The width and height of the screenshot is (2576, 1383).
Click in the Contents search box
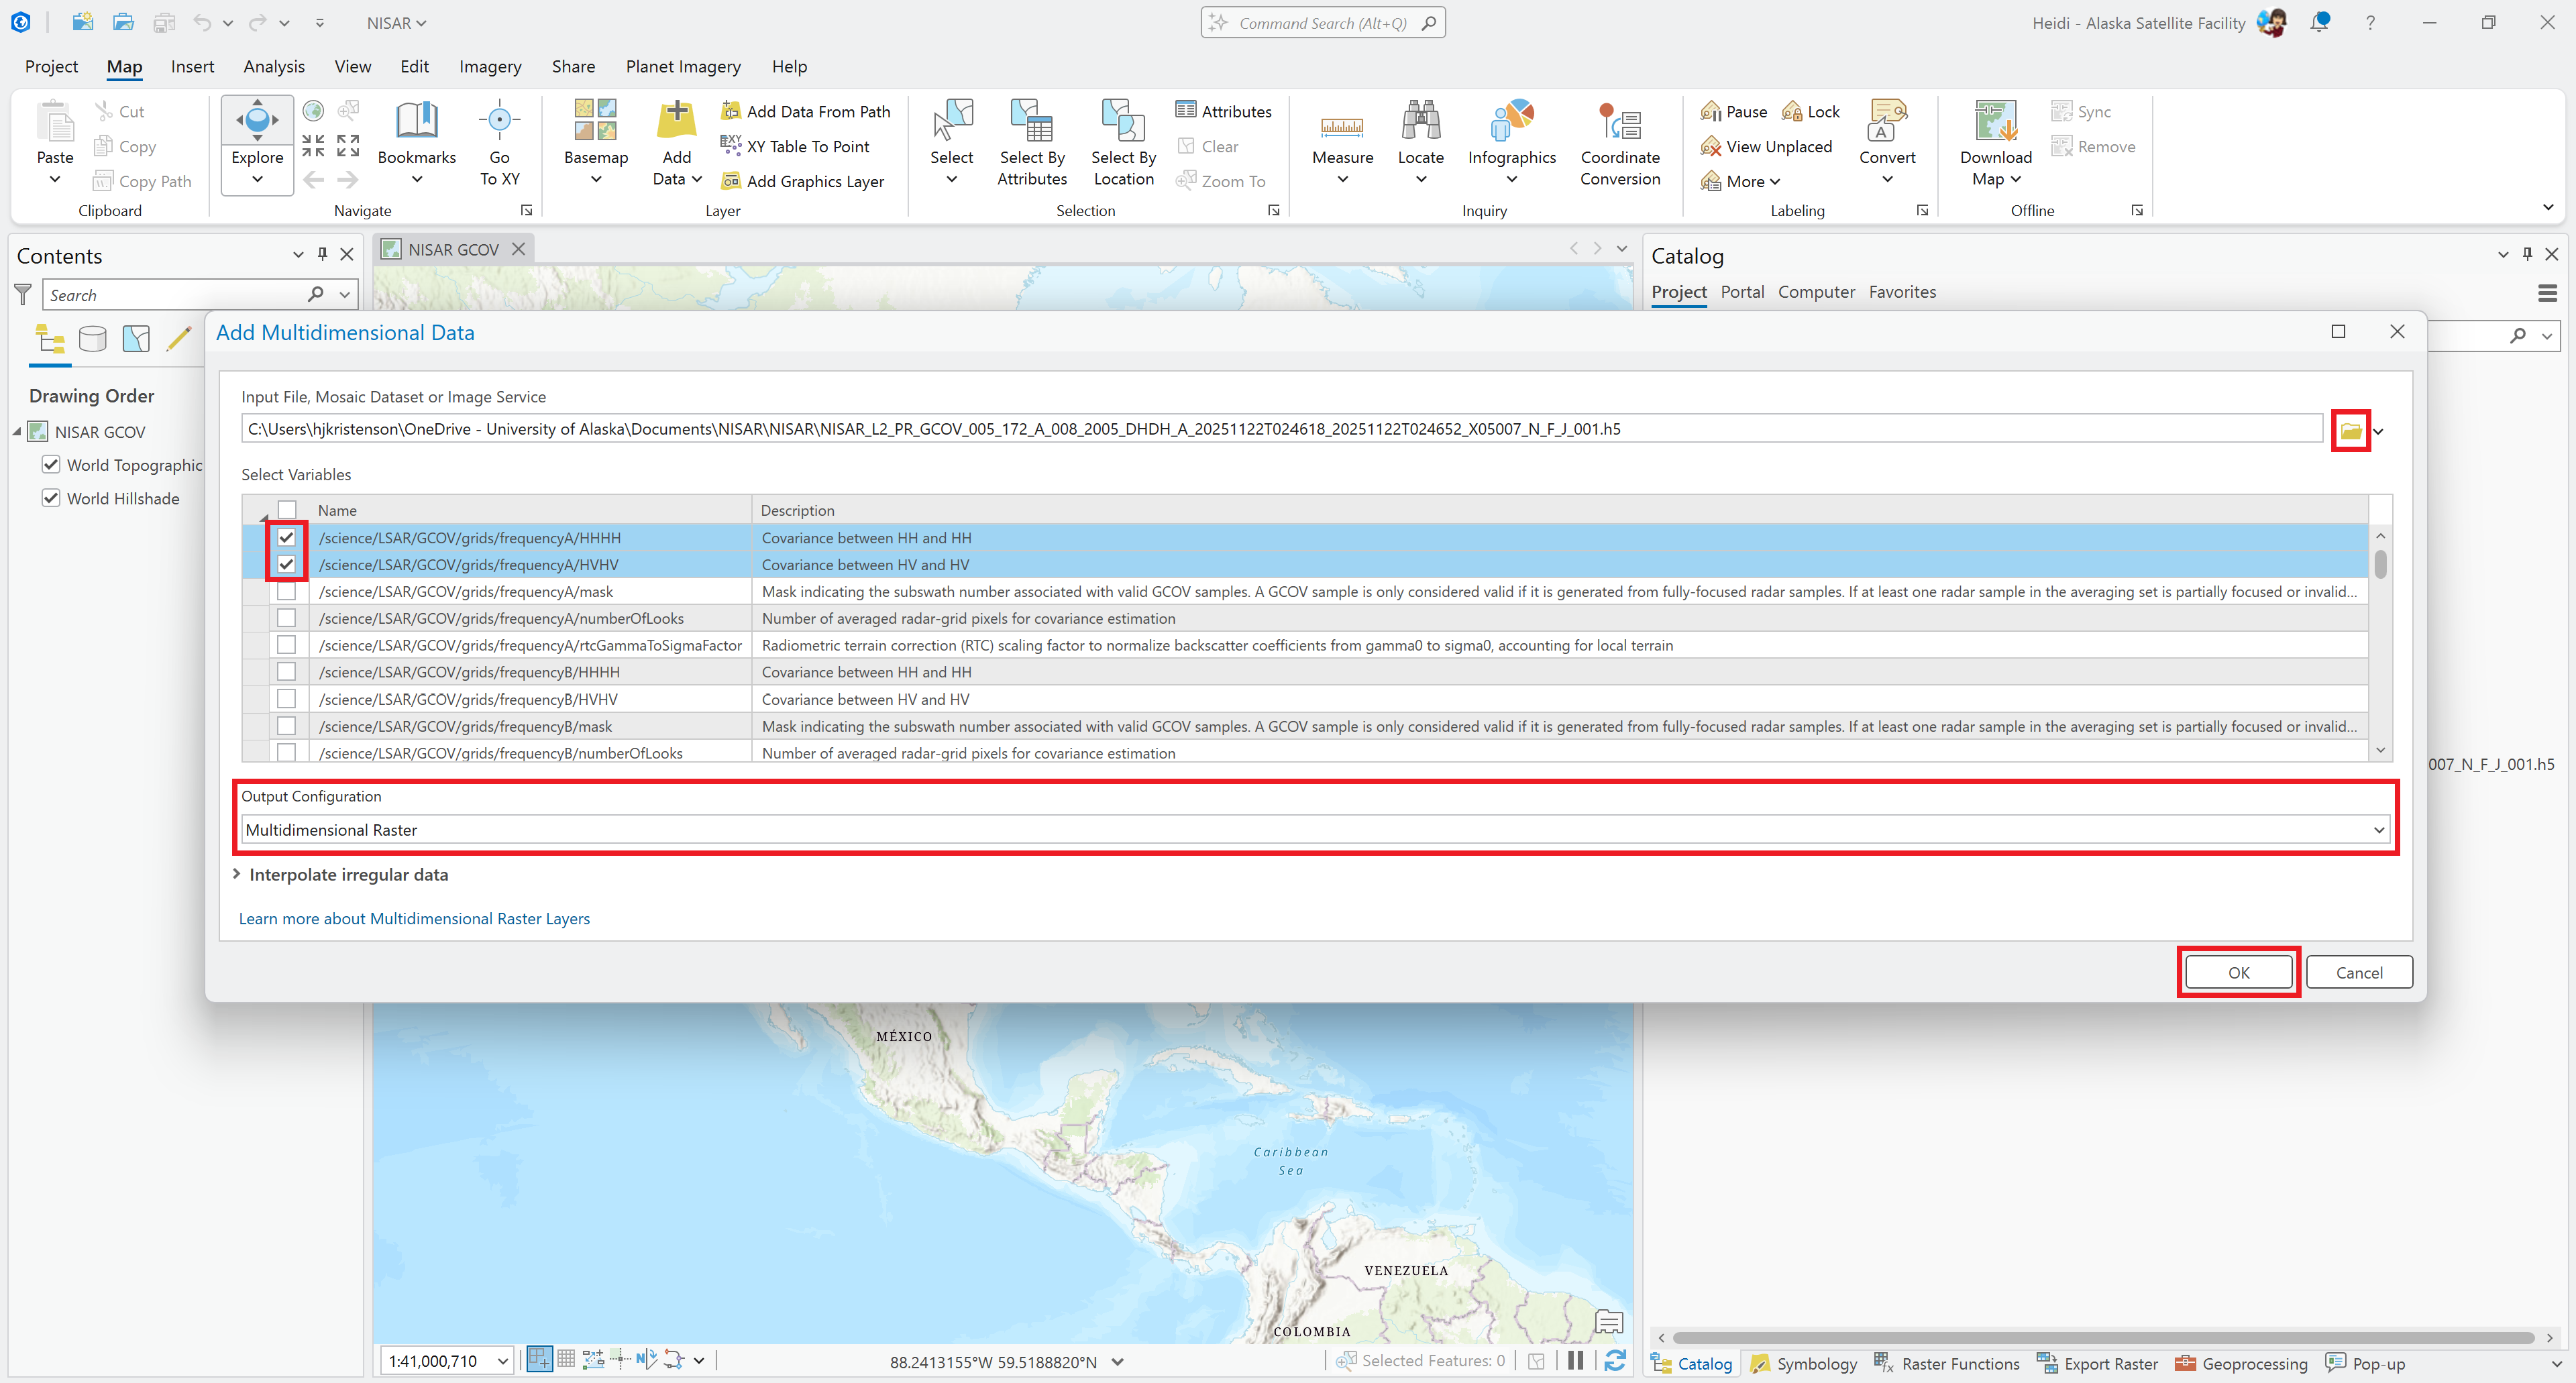coord(180,294)
